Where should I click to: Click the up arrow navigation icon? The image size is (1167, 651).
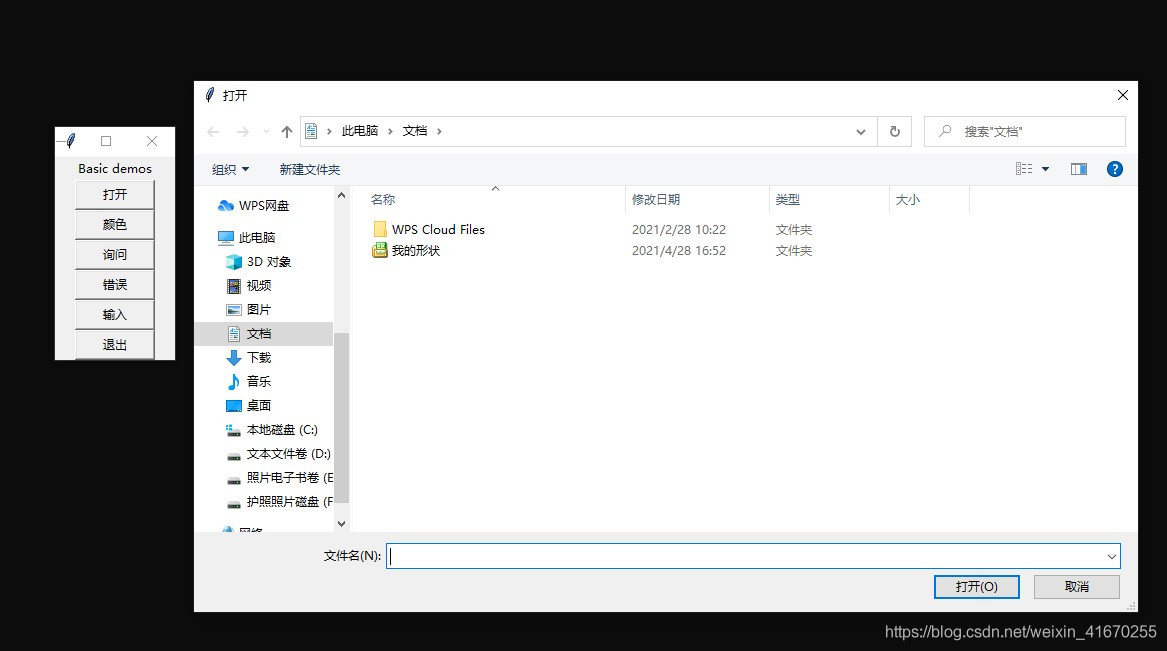pos(286,131)
